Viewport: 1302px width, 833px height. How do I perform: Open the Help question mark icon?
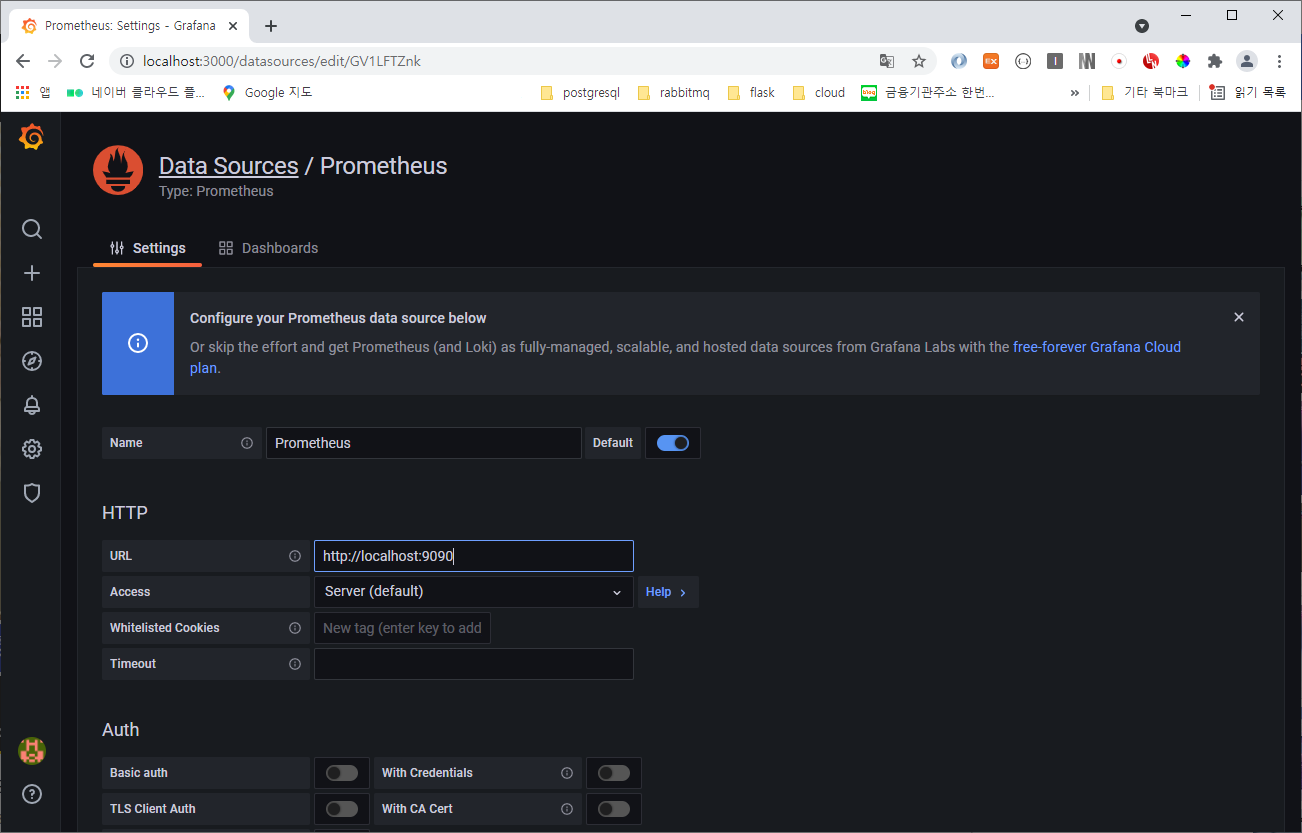[x=32, y=795]
